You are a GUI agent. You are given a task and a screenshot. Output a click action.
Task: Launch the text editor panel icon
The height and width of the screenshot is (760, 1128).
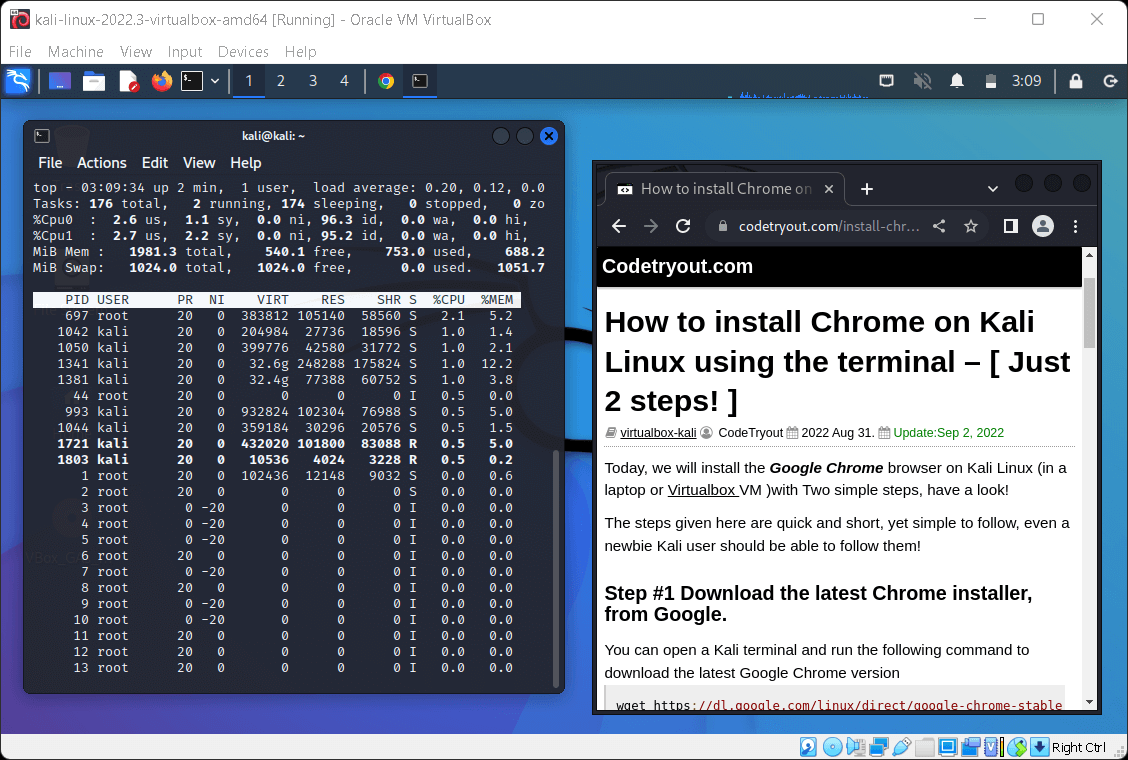129,81
